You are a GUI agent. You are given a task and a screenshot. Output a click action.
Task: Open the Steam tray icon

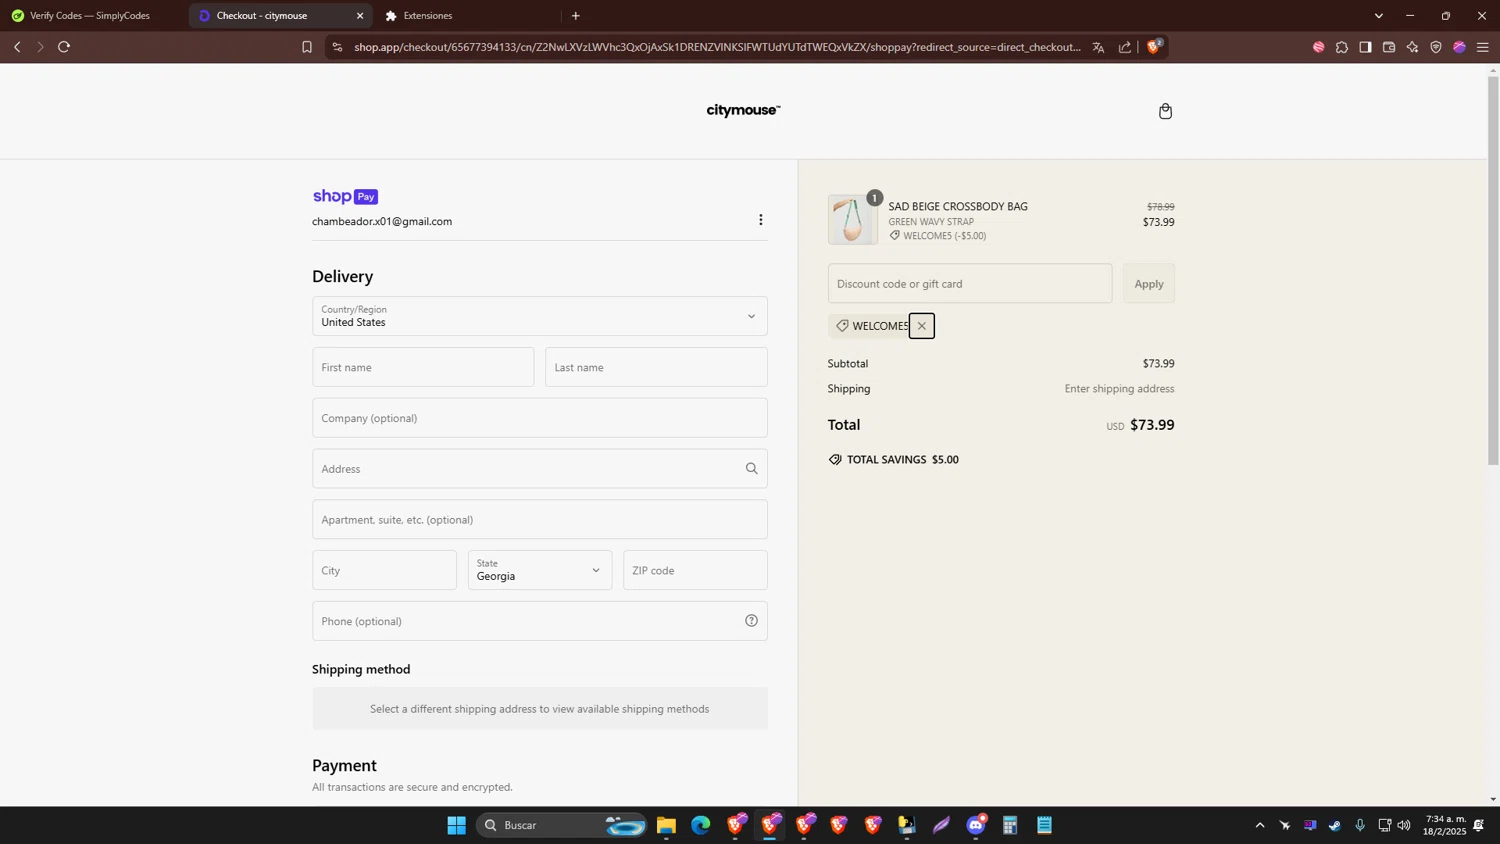click(x=1335, y=825)
